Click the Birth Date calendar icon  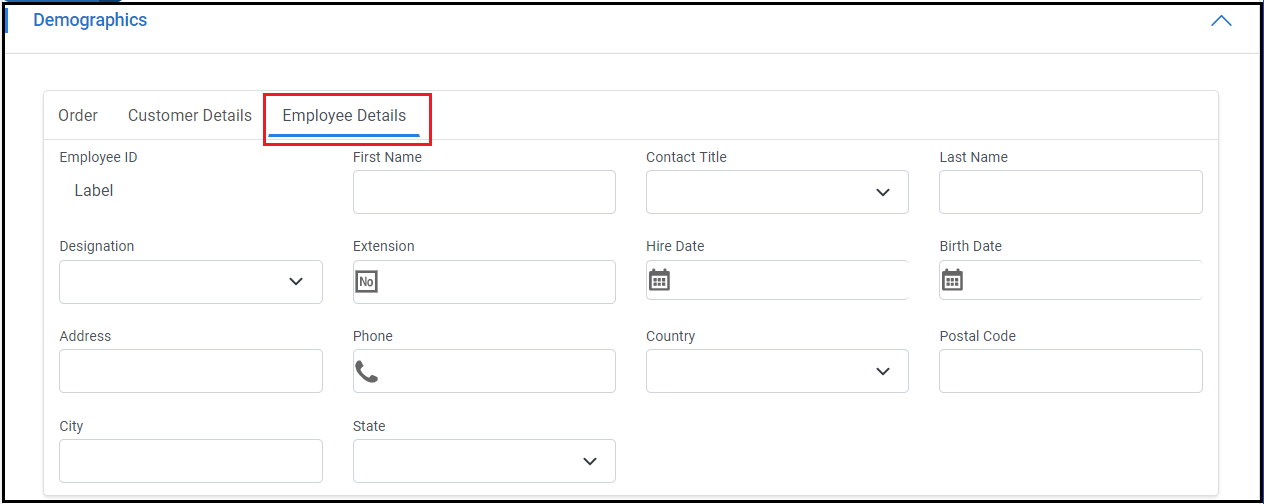click(x=953, y=280)
